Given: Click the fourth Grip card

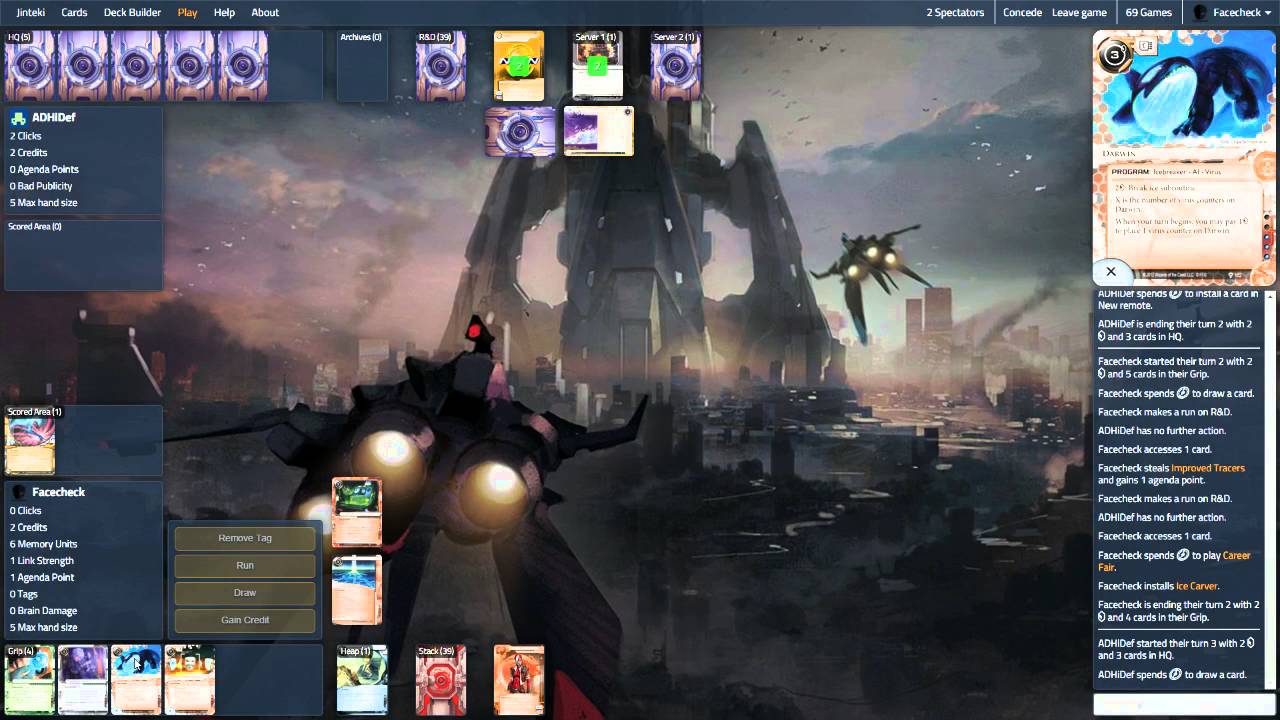Looking at the screenshot, I should (190, 680).
